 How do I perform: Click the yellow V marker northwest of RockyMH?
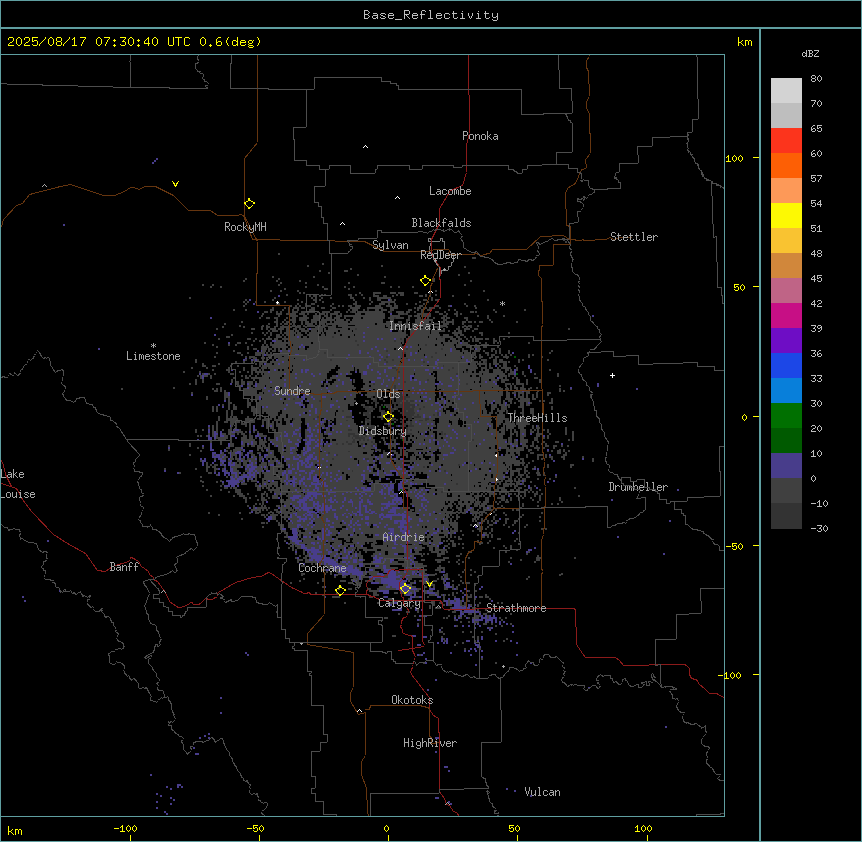[175, 184]
